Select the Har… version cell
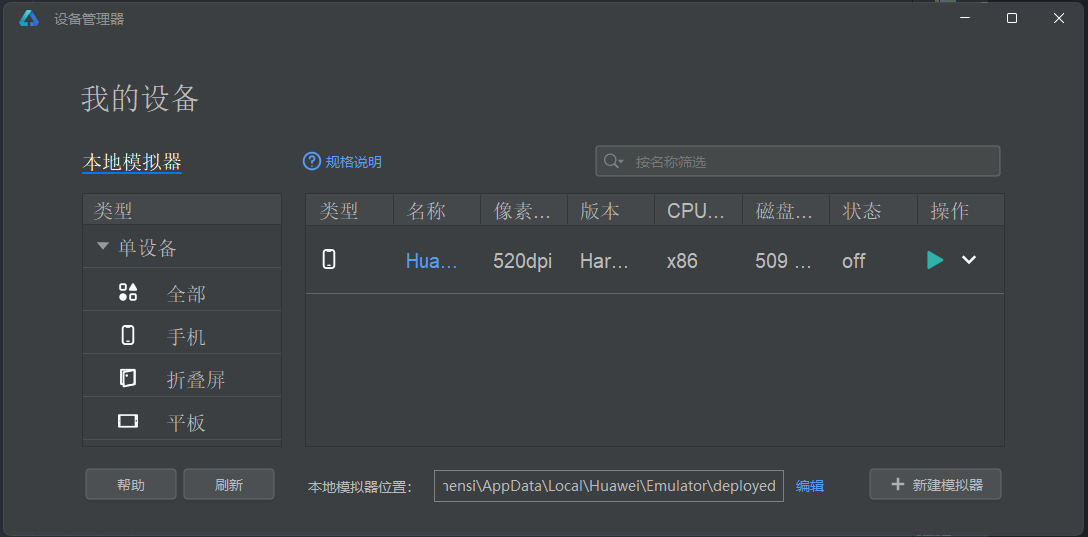The image size is (1088, 537). point(604,261)
